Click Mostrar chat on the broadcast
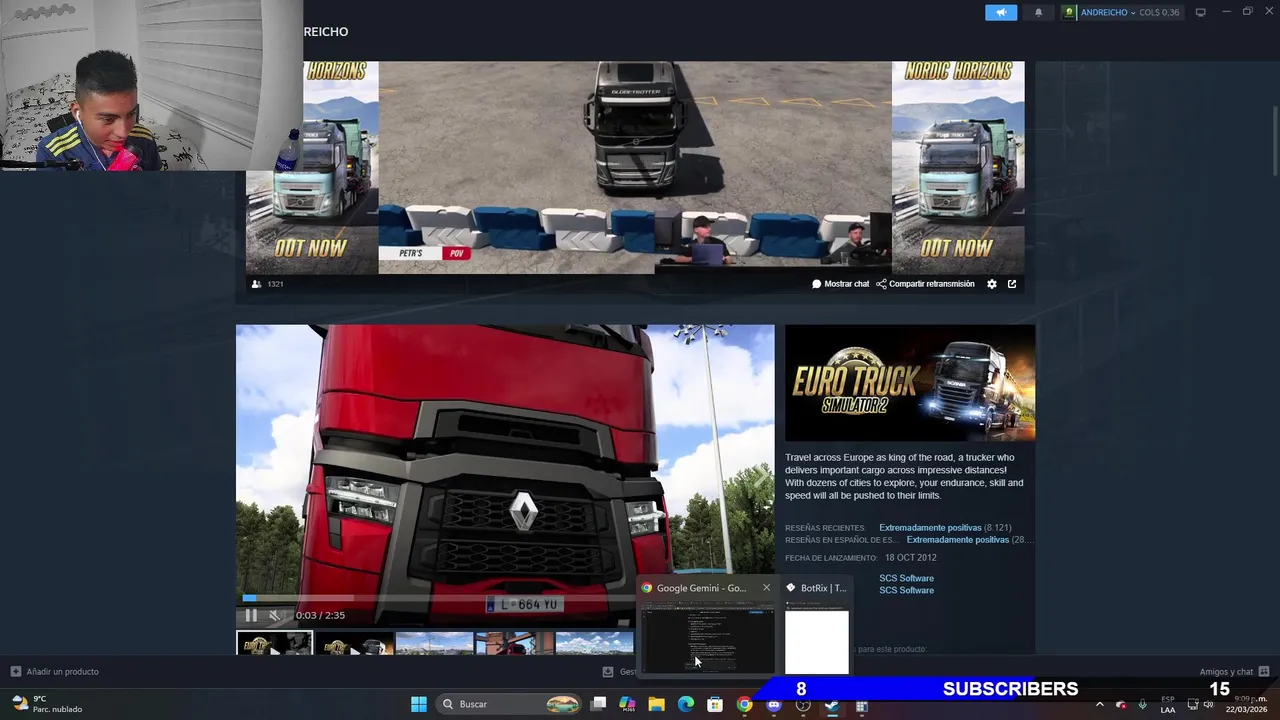Image resolution: width=1280 pixels, height=720 pixels. [x=840, y=284]
